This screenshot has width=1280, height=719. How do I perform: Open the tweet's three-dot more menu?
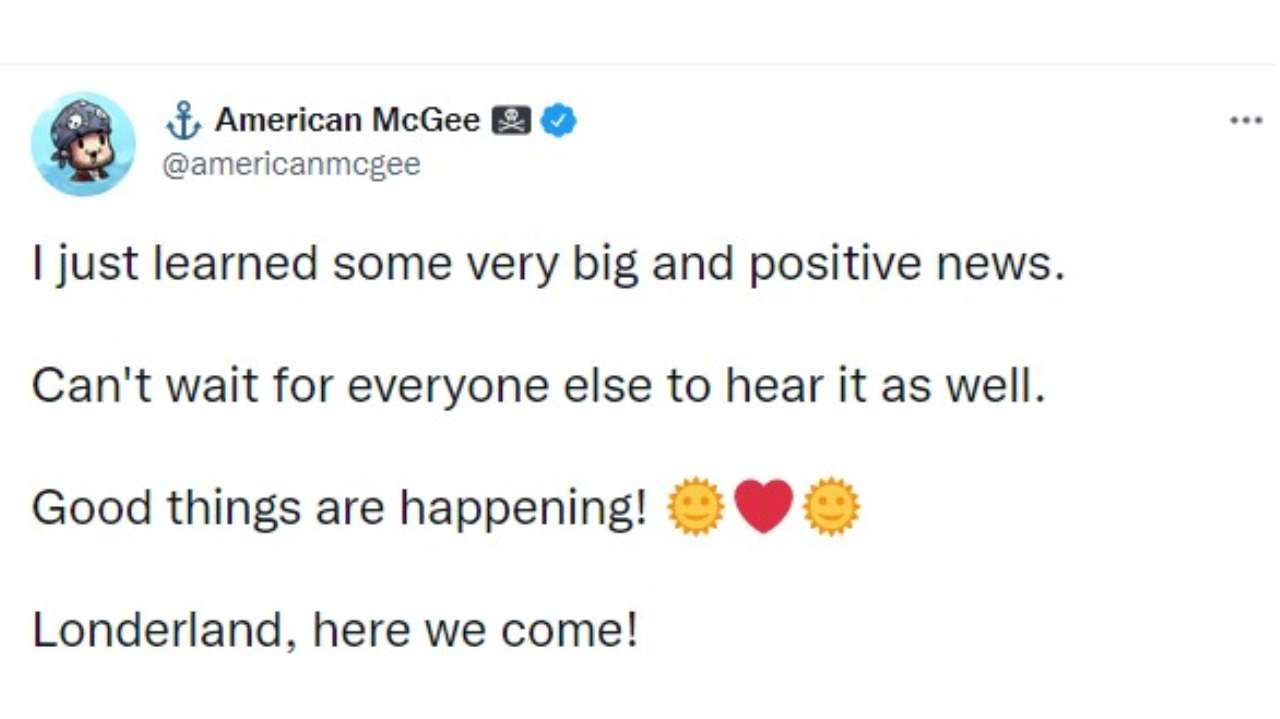1245,121
